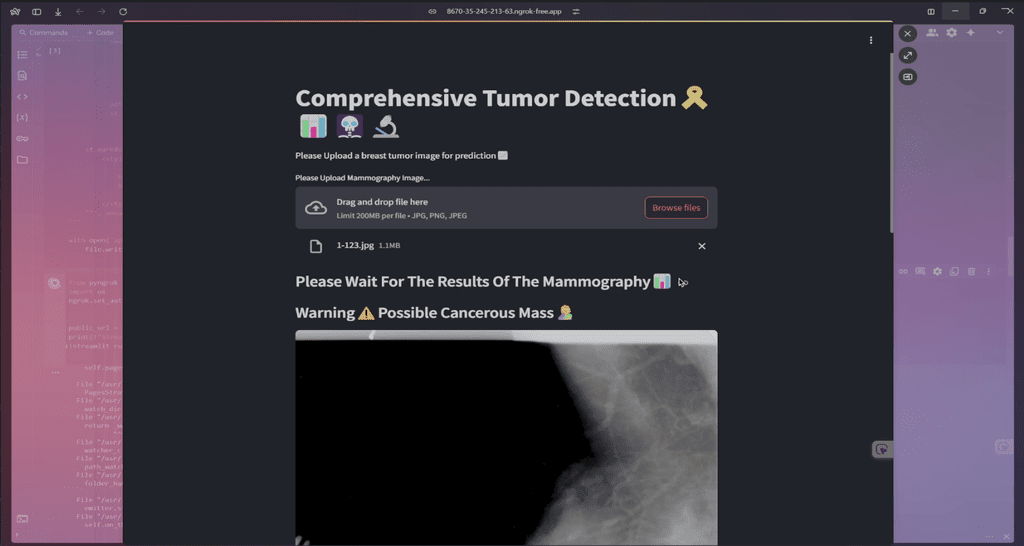1024x546 pixels.
Task: Close the popup with the round X button
Action: 908,33
